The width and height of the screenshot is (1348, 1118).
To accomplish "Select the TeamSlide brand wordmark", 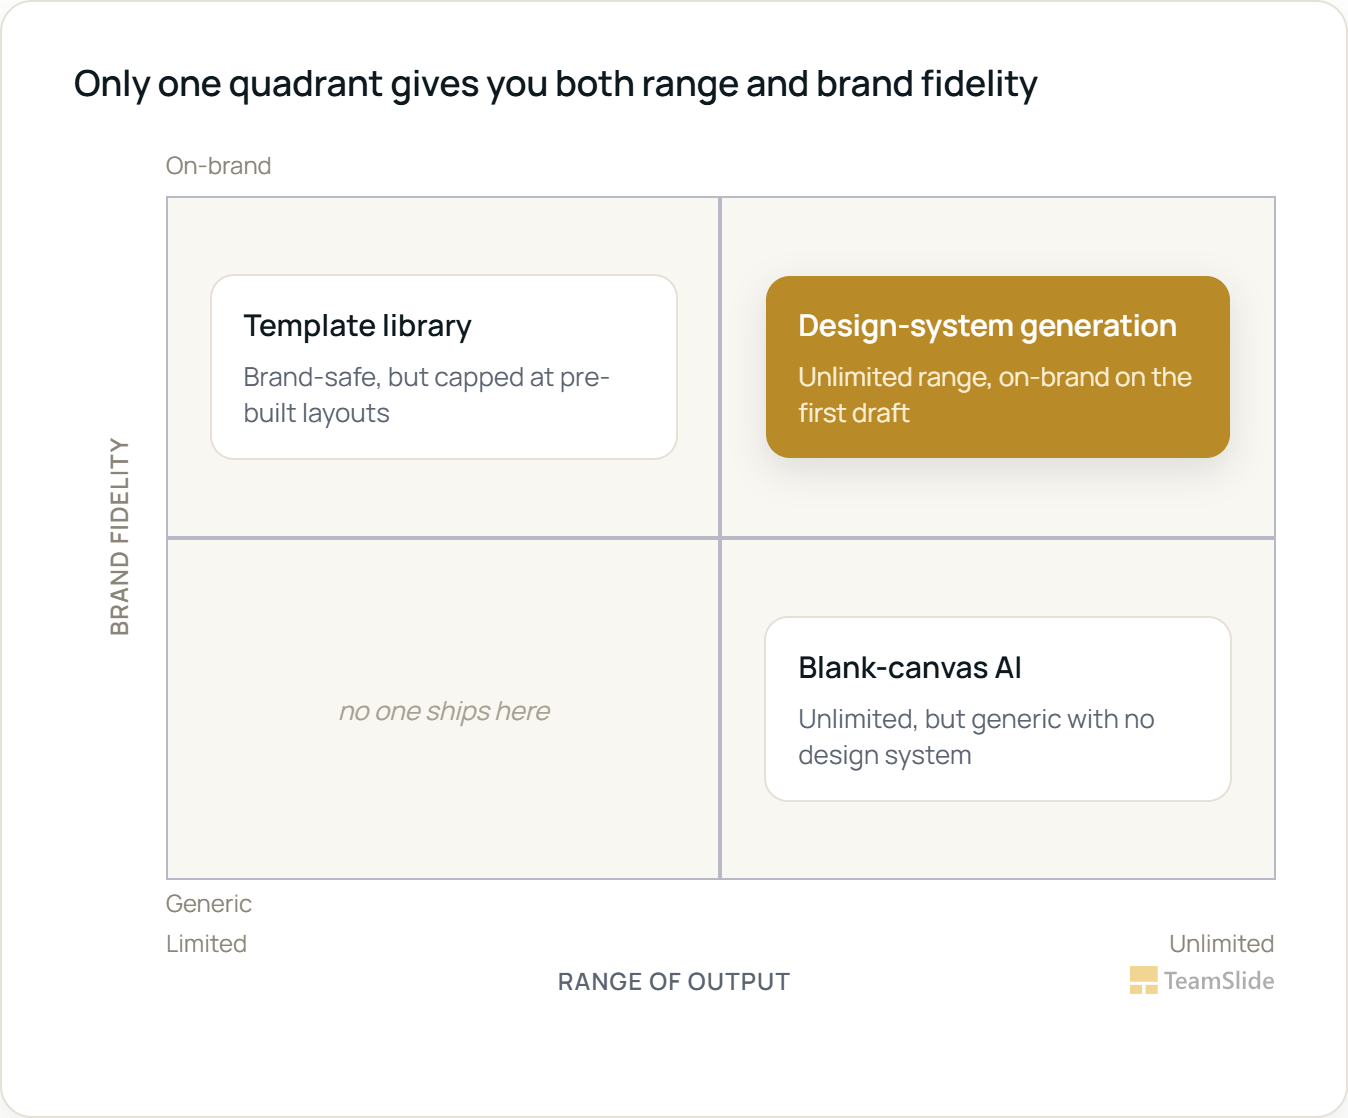I will 1219,981.
